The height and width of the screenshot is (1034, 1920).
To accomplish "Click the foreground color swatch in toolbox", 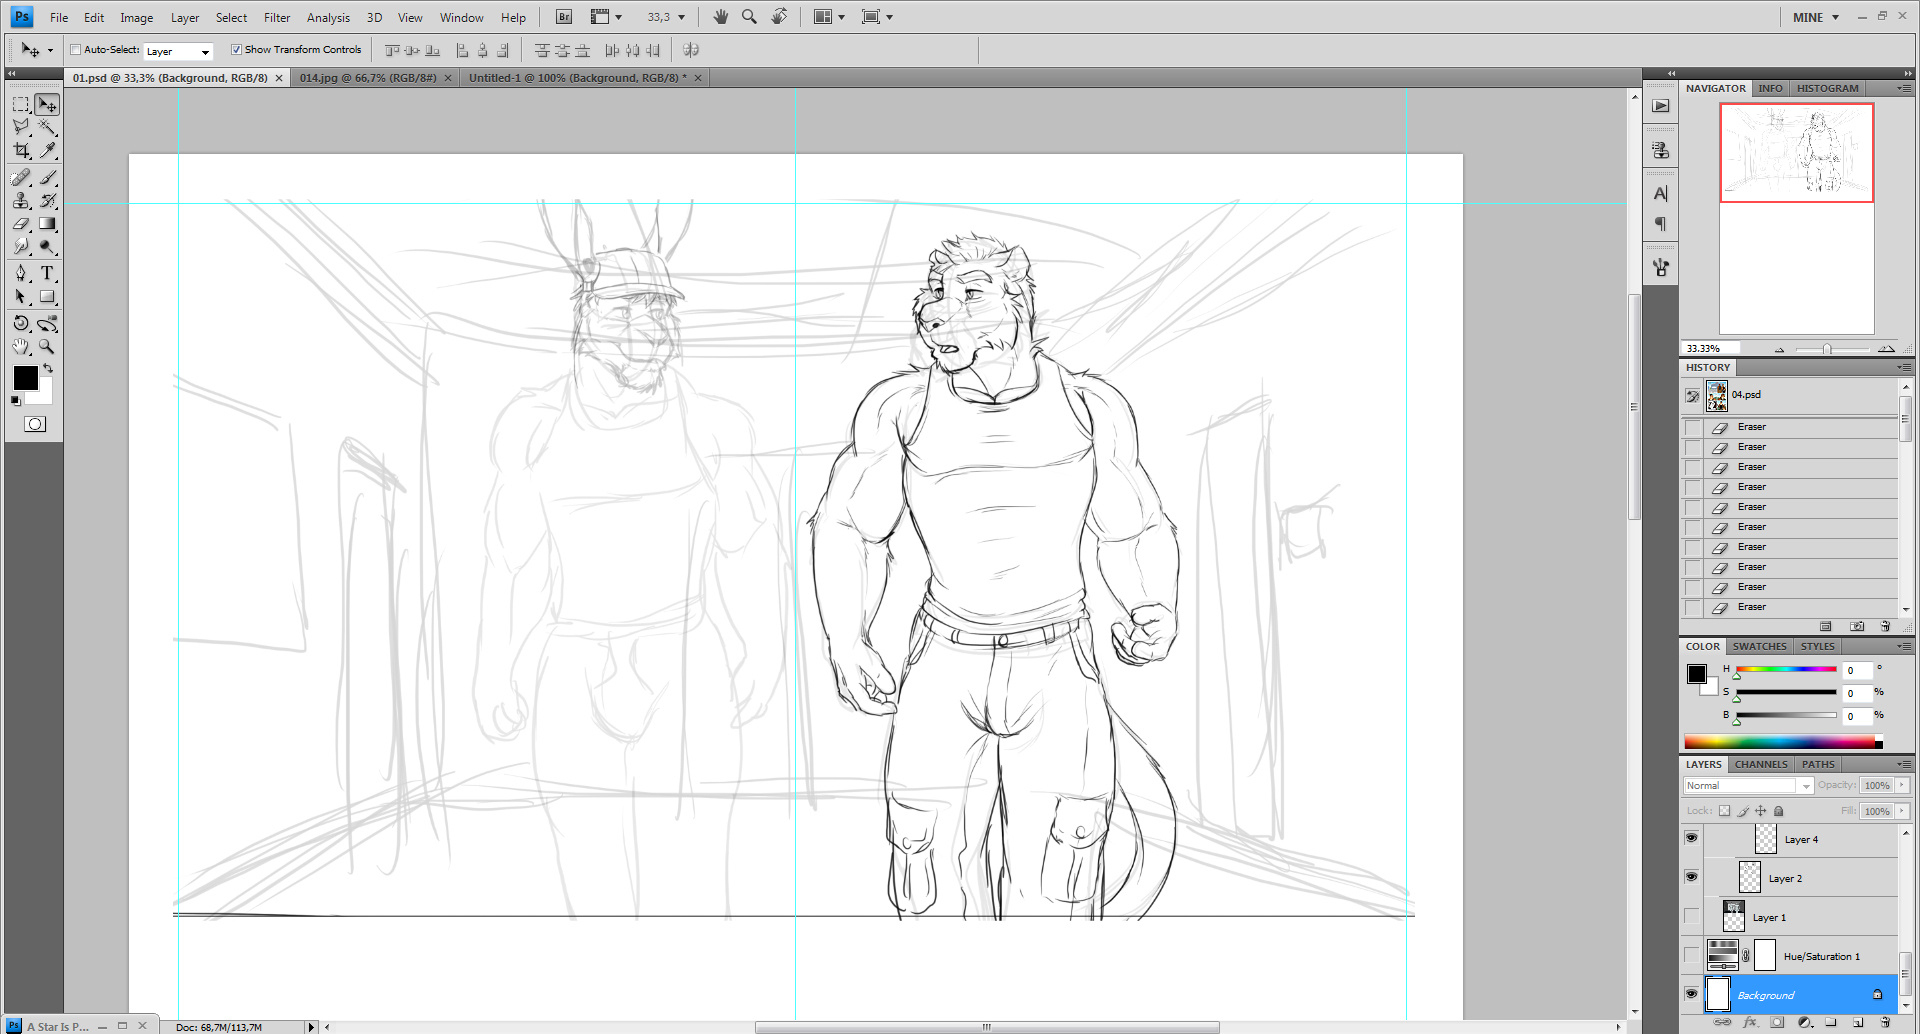I will (x=25, y=377).
